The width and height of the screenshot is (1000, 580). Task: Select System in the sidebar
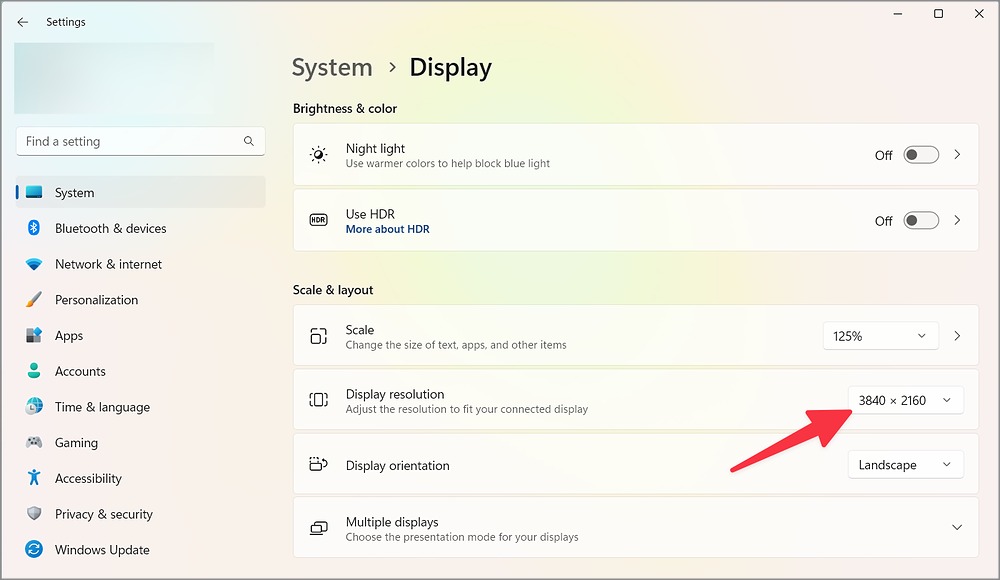coord(140,192)
